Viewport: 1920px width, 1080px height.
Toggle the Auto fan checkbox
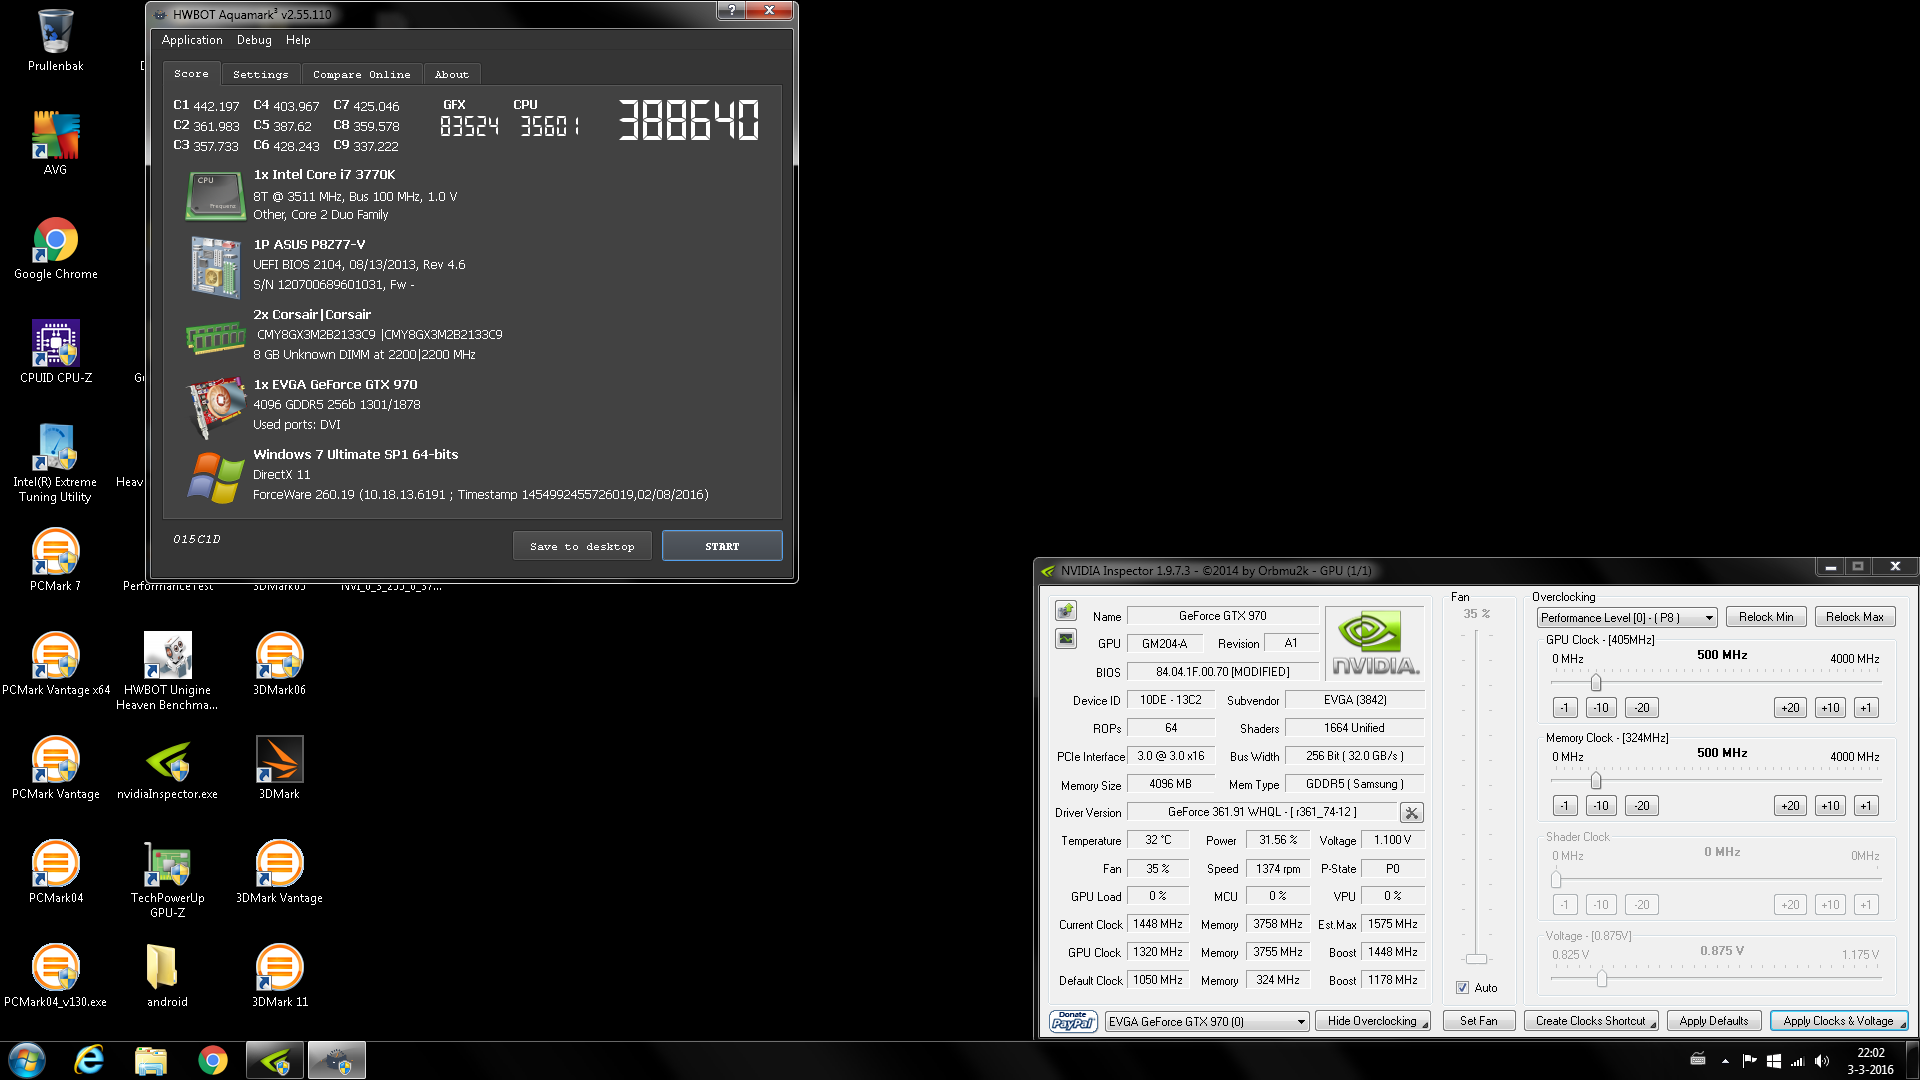pyautogui.click(x=1462, y=988)
